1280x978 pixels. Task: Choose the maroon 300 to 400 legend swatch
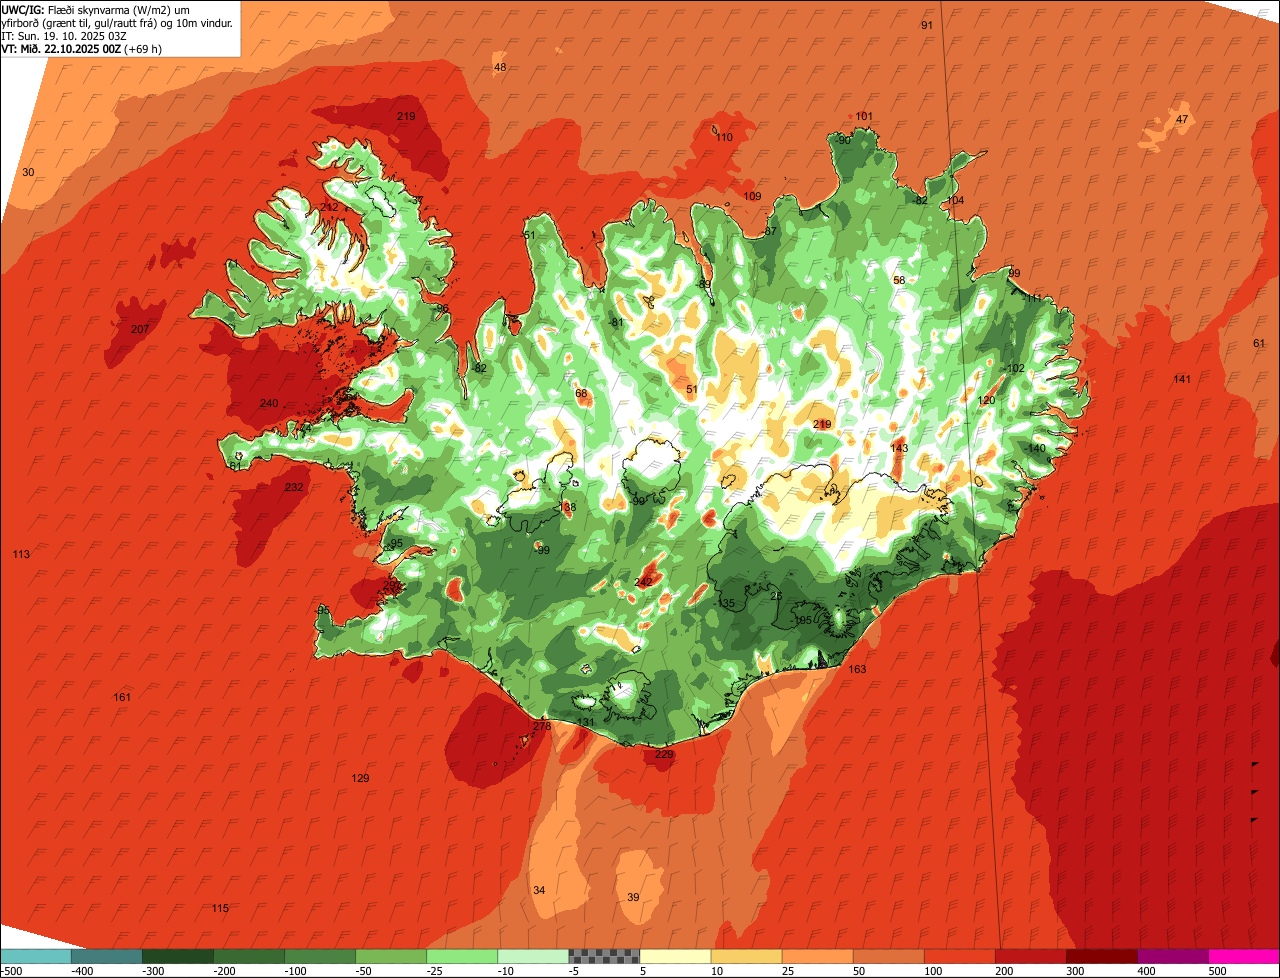[1102, 956]
